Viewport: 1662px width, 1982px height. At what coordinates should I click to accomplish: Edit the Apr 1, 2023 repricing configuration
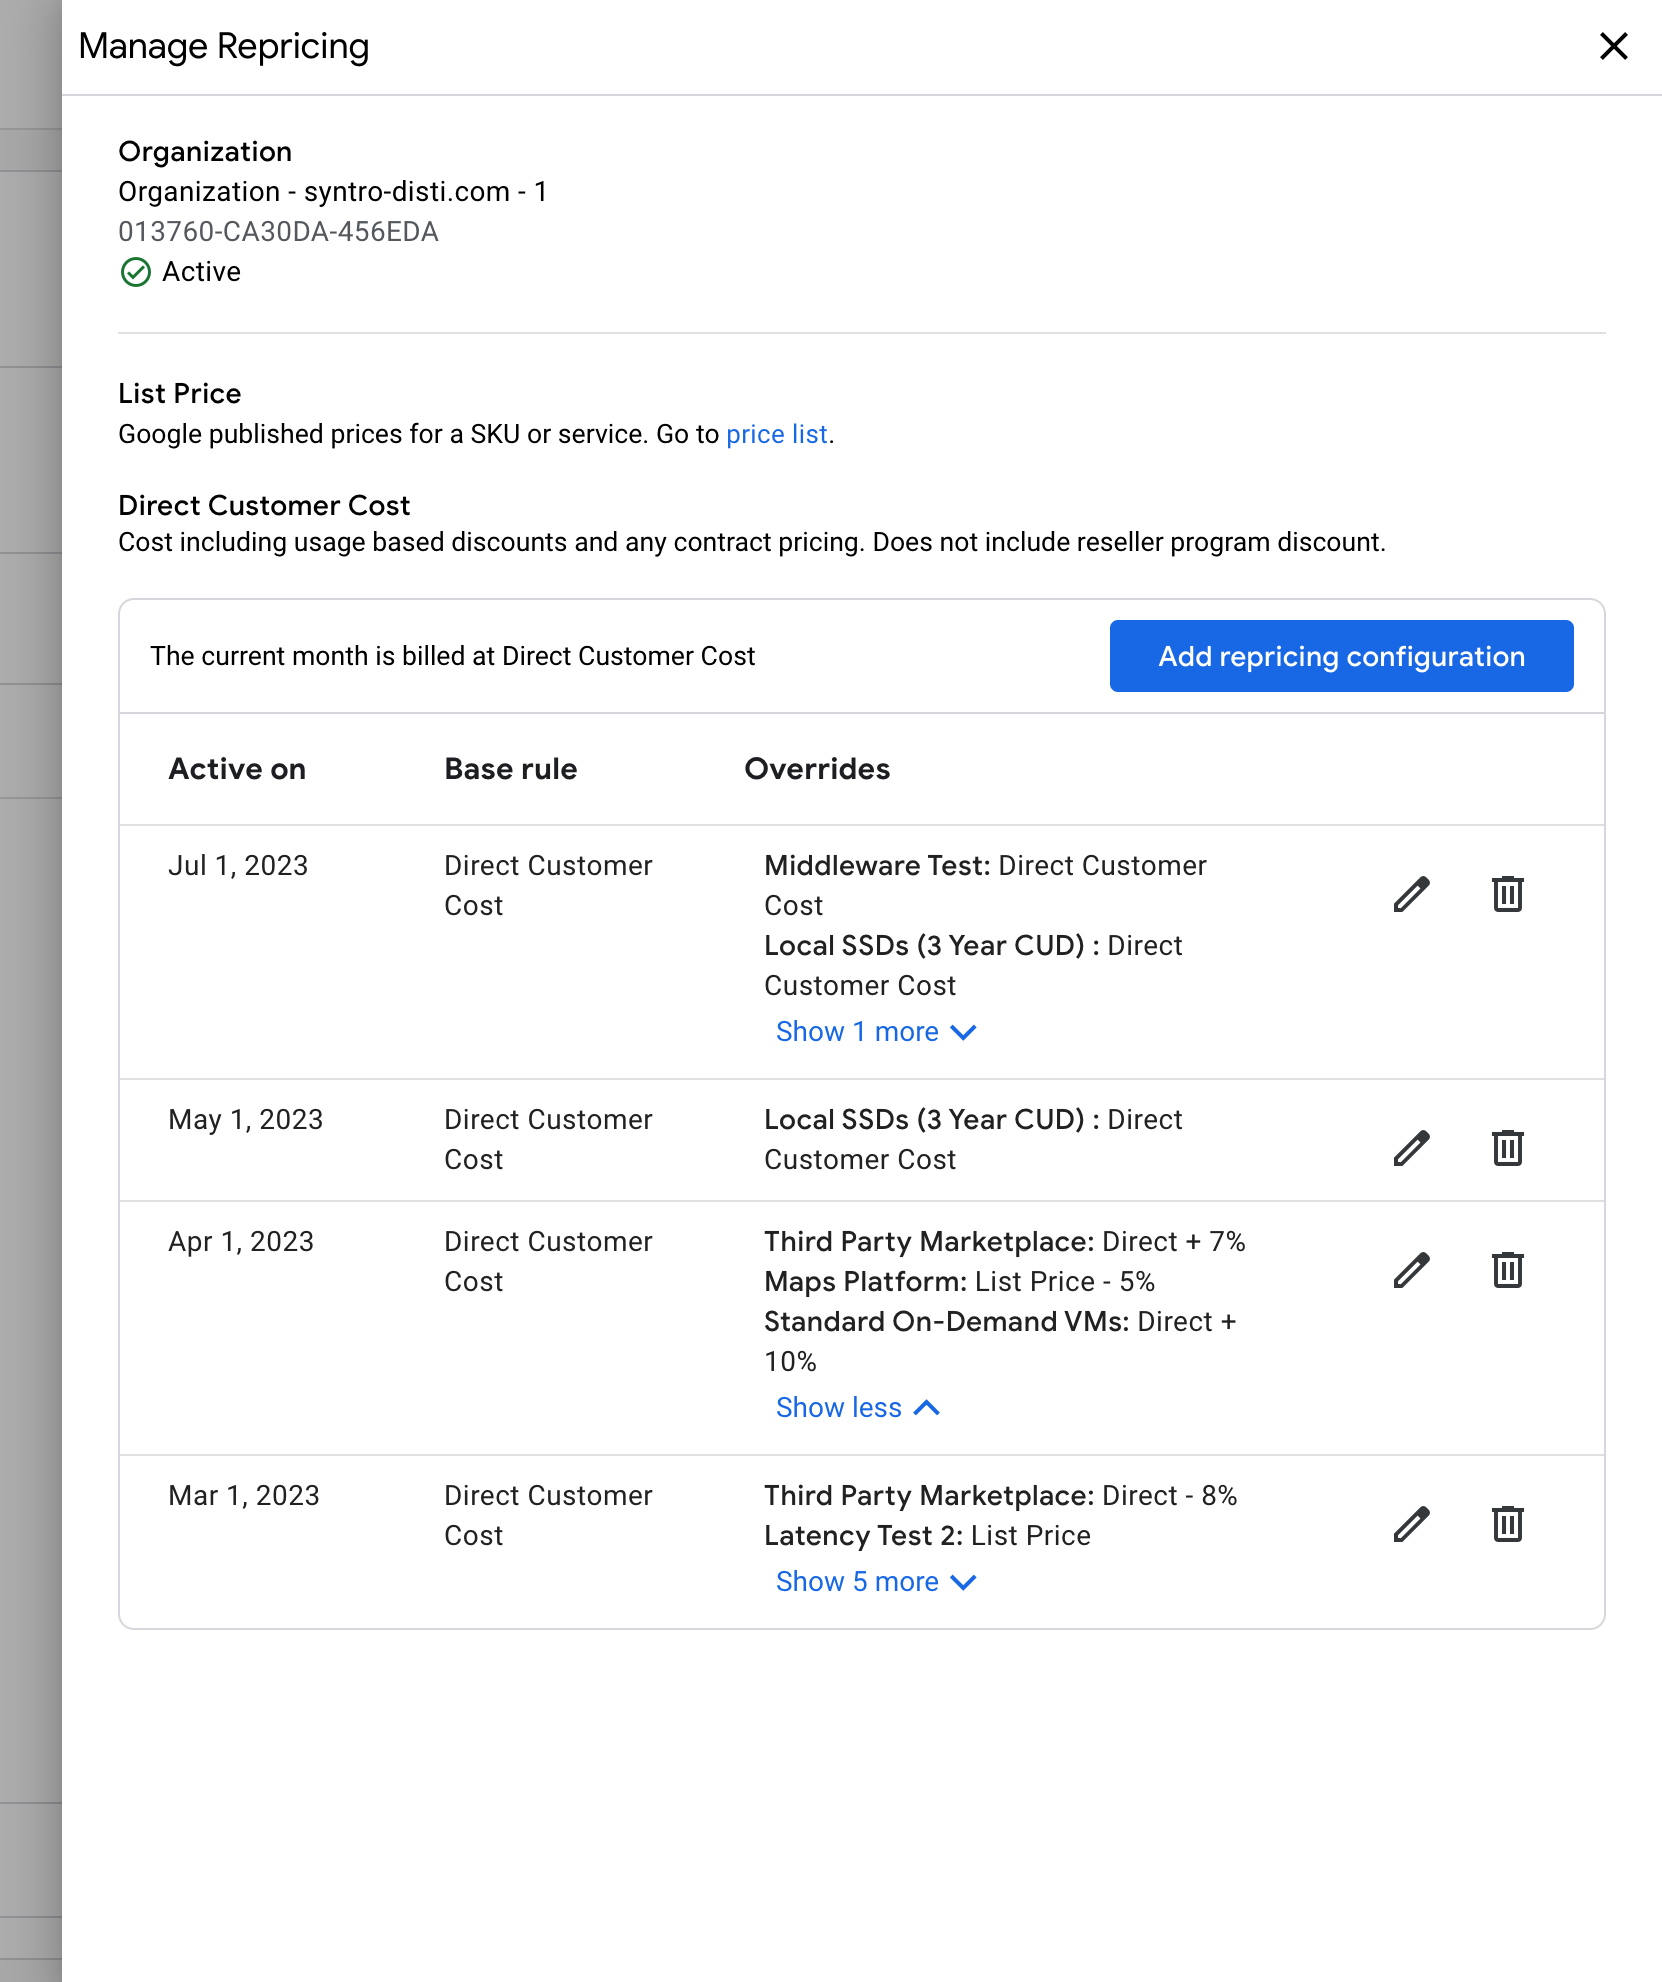(1410, 1270)
